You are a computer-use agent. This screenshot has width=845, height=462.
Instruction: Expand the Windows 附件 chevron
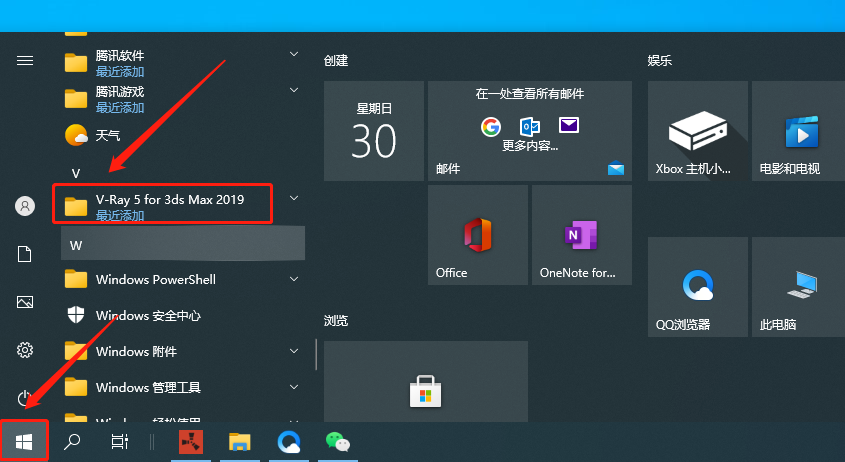294,351
